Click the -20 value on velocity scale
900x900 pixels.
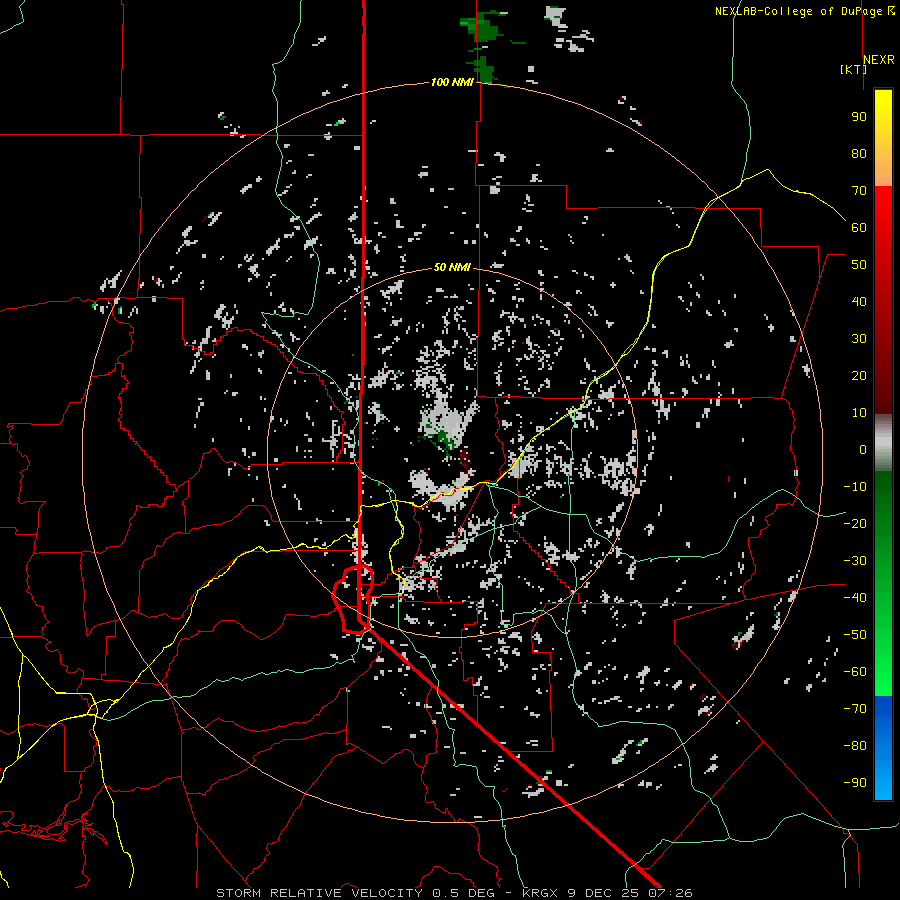click(855, 524)
